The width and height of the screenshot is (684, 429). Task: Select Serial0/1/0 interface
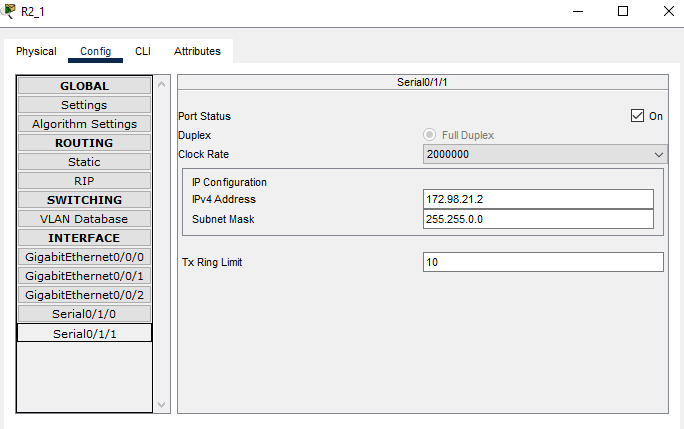[84, 314]
